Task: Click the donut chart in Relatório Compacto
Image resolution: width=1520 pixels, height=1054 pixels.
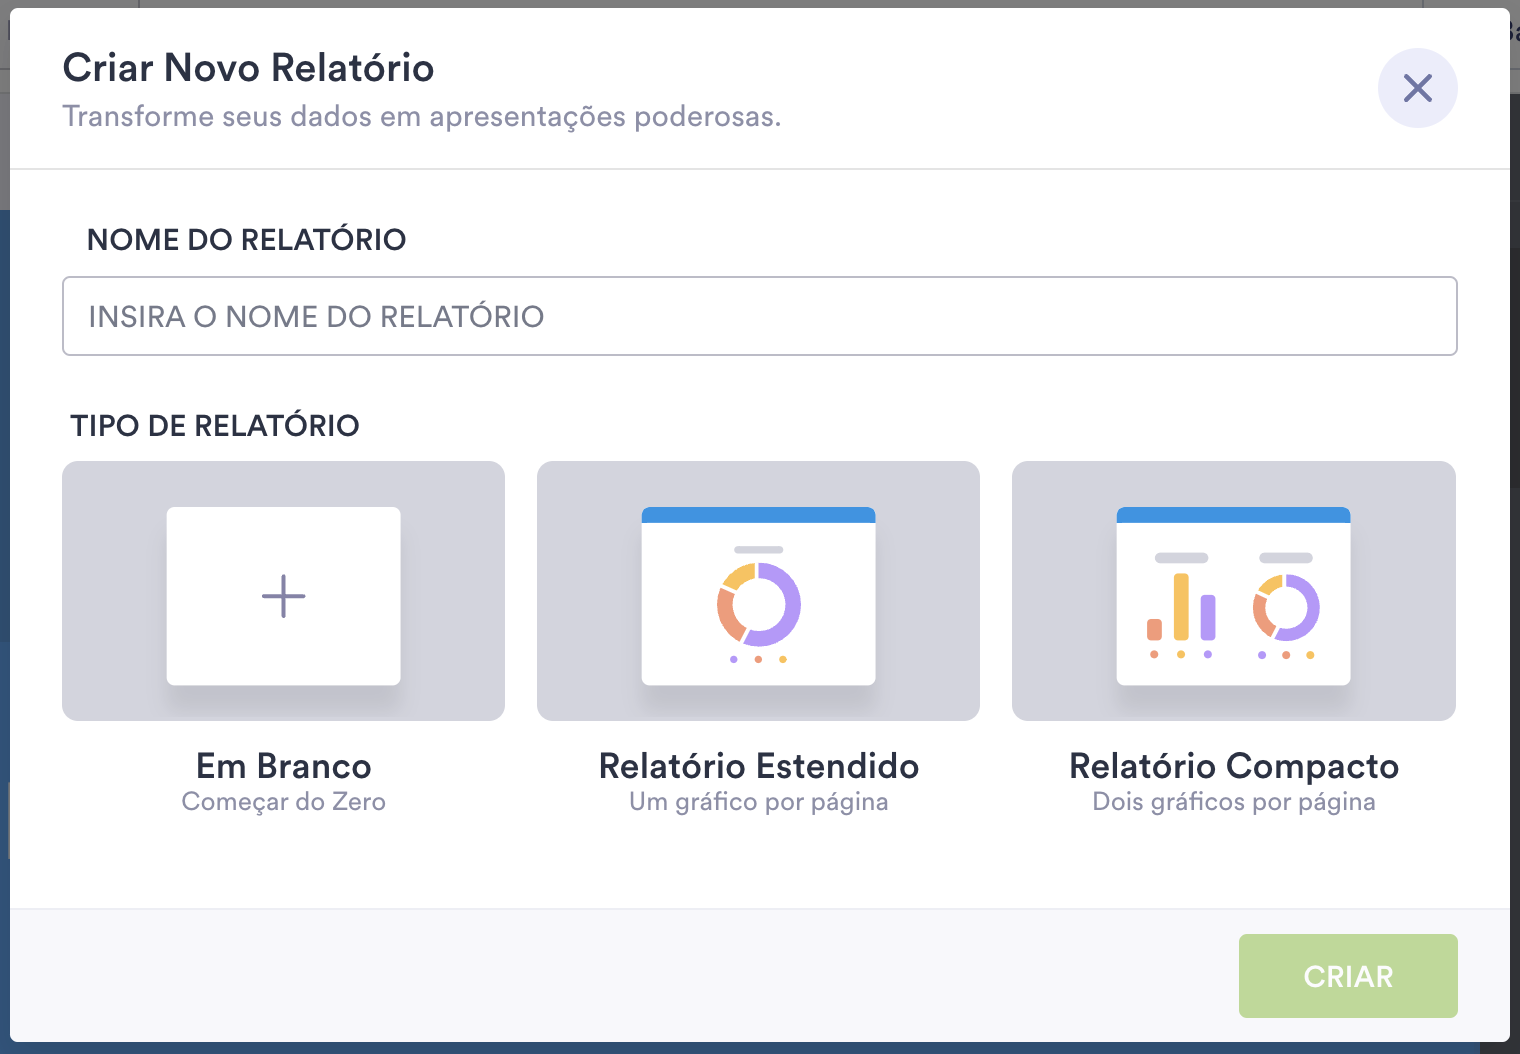Action: click(1286, 607)
